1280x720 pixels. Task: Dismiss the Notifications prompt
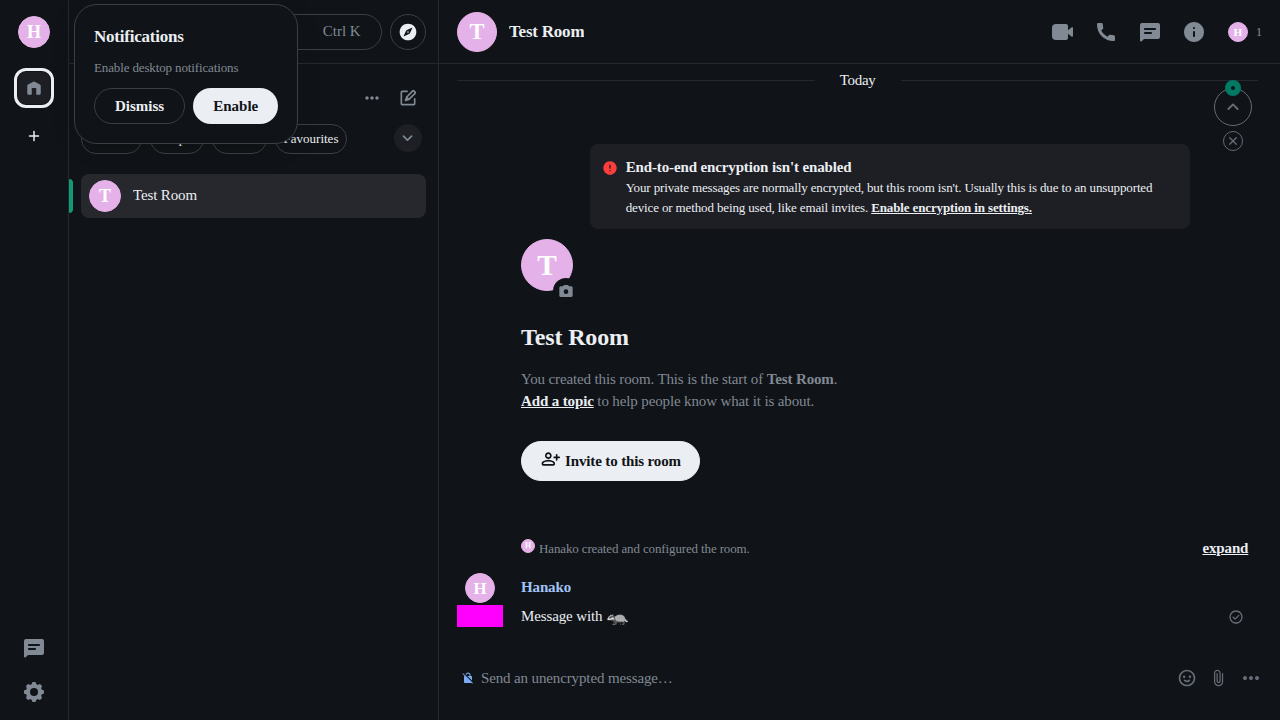click(x=139, y=106)
